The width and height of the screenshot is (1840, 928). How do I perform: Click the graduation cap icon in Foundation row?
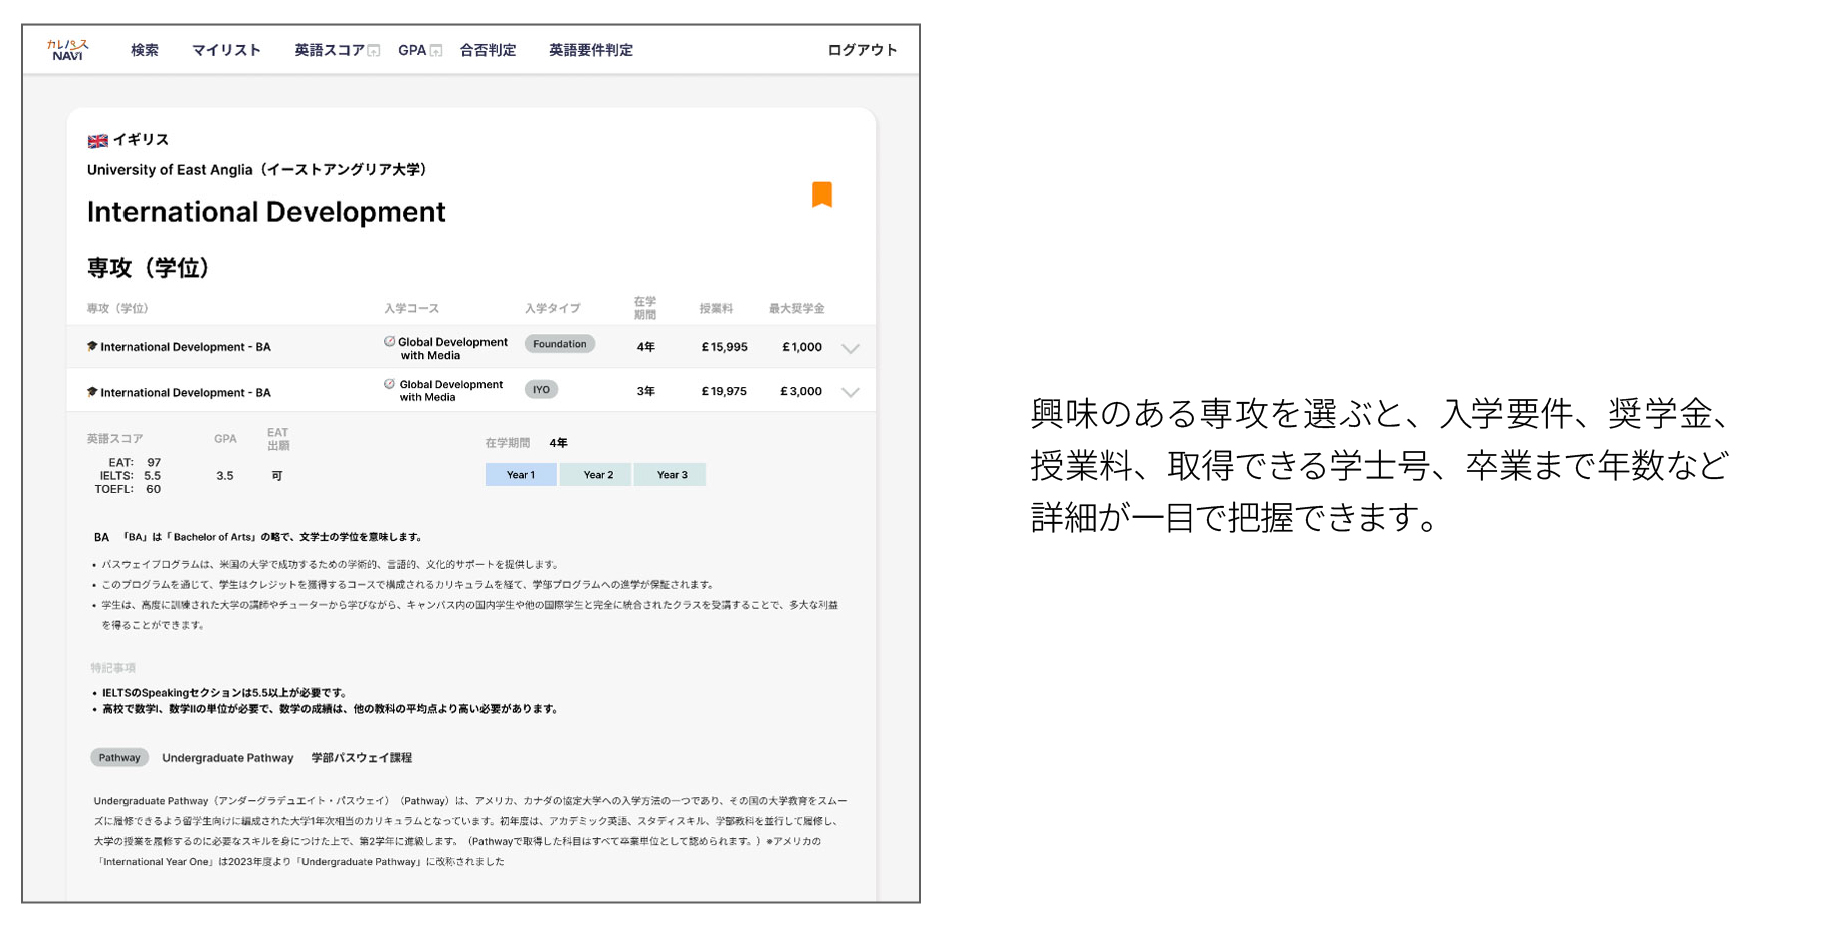pyautogui.click(x=92, y=347)
